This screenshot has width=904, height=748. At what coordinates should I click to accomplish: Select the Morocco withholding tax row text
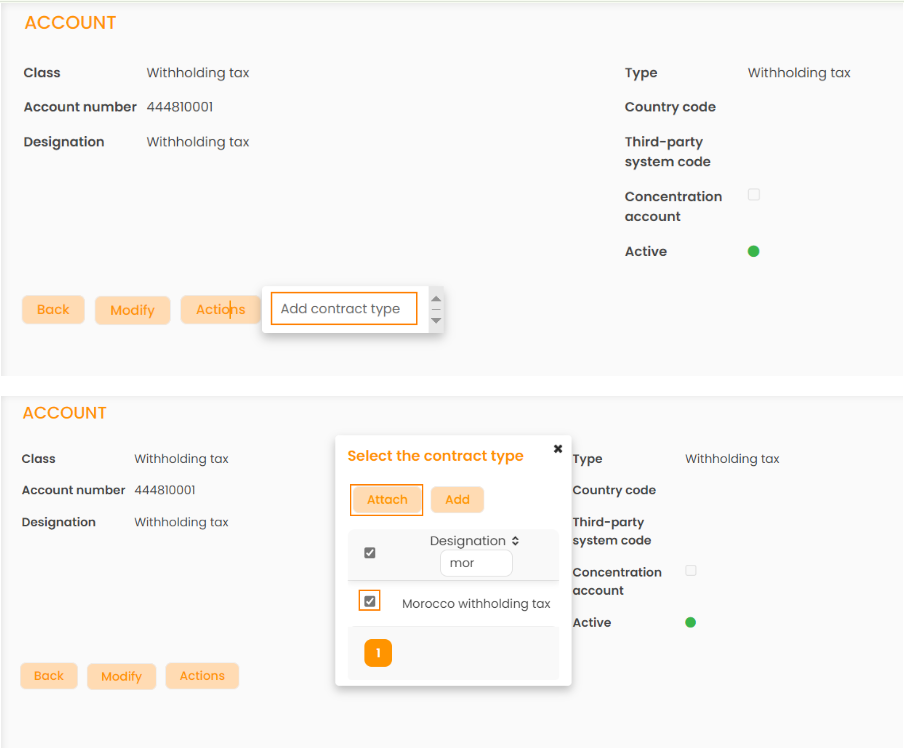[x=476, y=604]
